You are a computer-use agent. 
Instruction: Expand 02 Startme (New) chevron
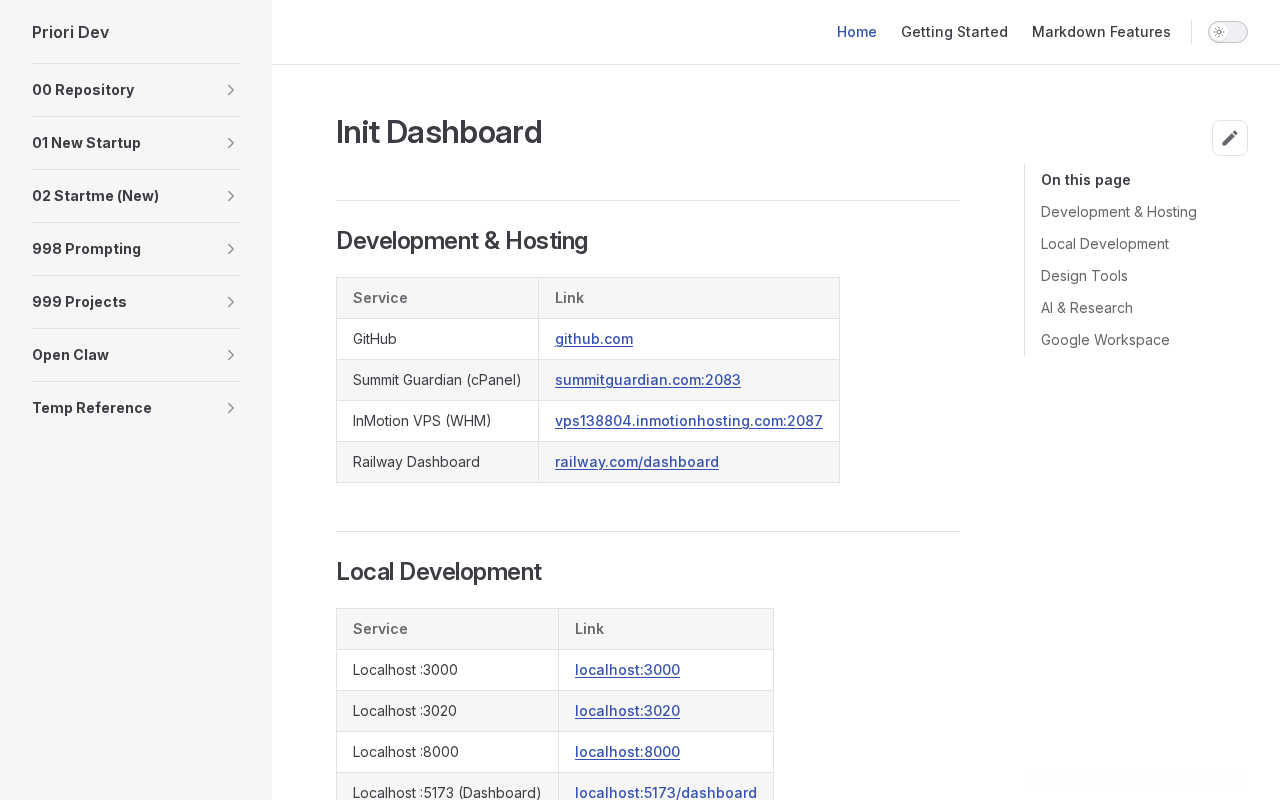pos(231,196)
